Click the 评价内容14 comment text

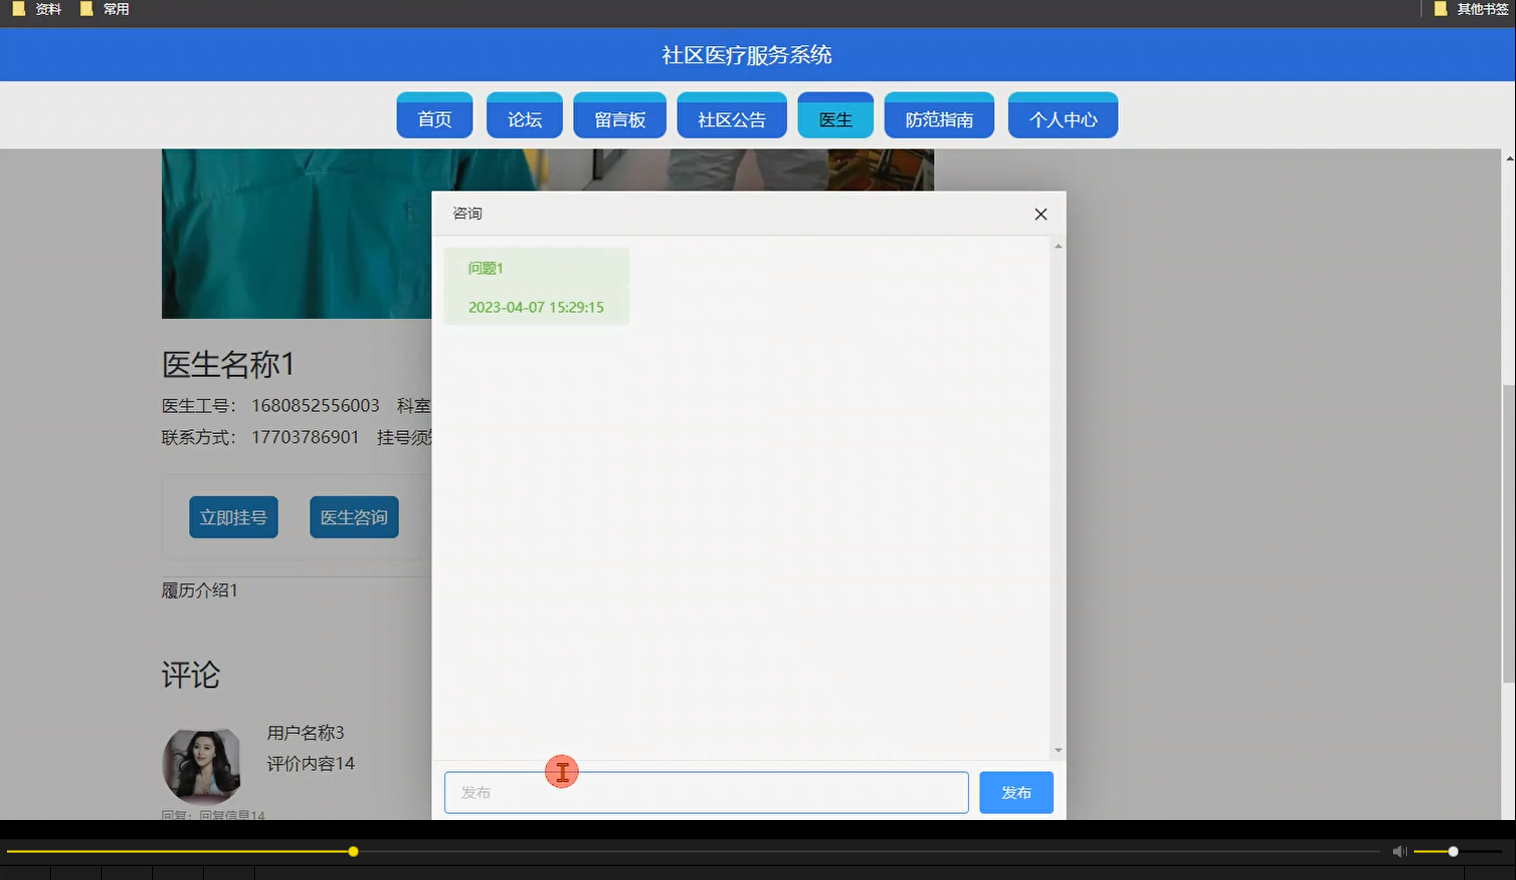pyautogui.click(x=310, y=763)
